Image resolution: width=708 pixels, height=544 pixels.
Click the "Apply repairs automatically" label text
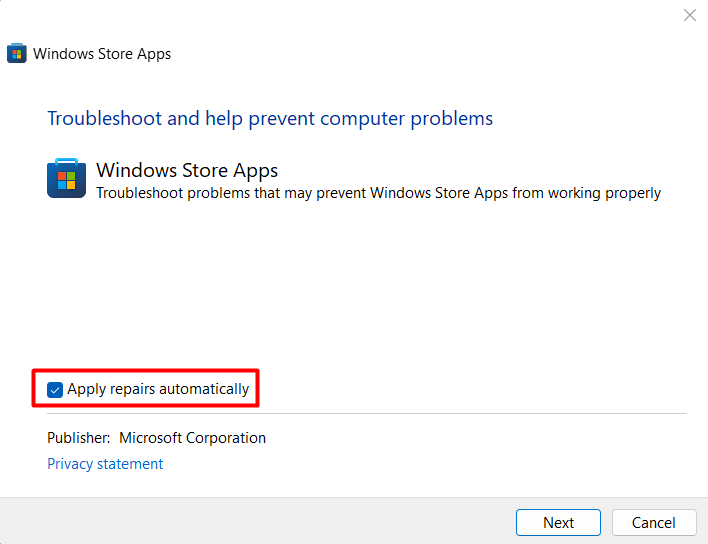click(158, 389)
